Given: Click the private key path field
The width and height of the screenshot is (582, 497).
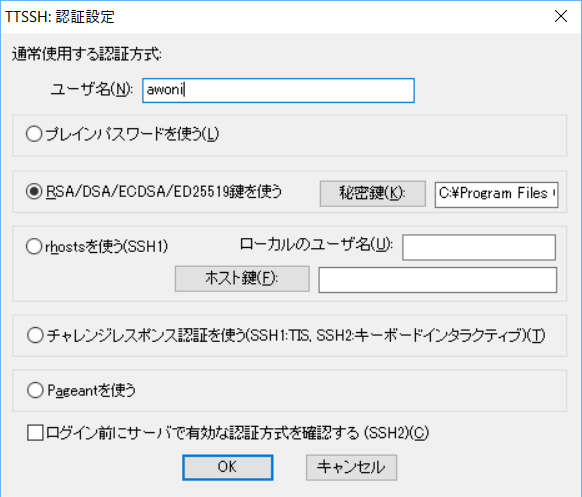Looking at the screenshot, I should point(497,194).
